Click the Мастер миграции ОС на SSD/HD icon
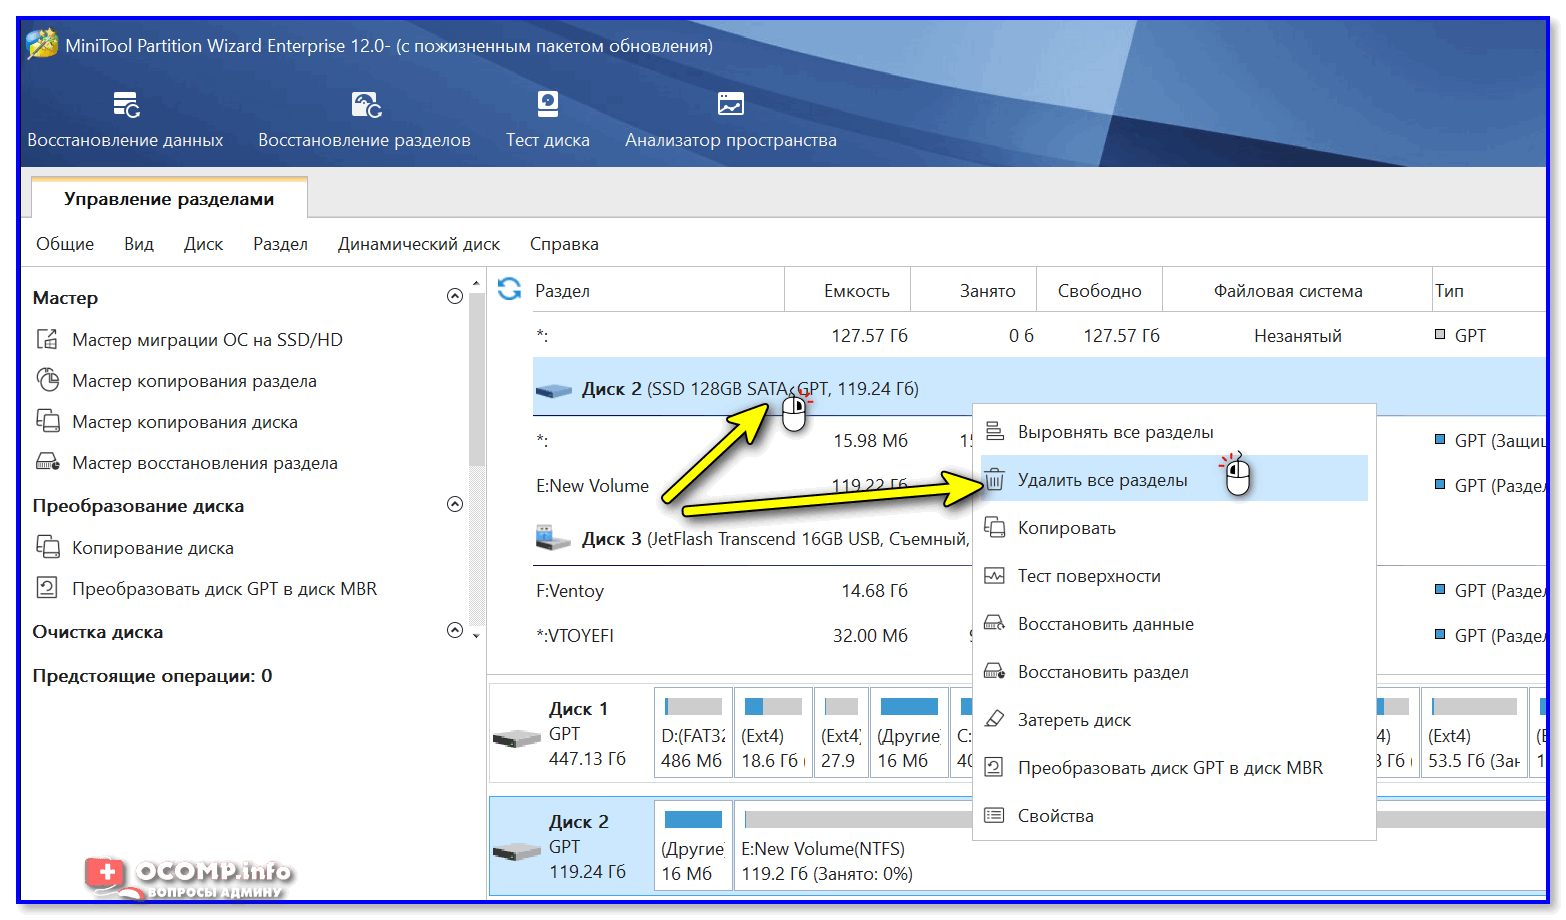Viewport: 1566px width, 920px height. pos(47,339)
